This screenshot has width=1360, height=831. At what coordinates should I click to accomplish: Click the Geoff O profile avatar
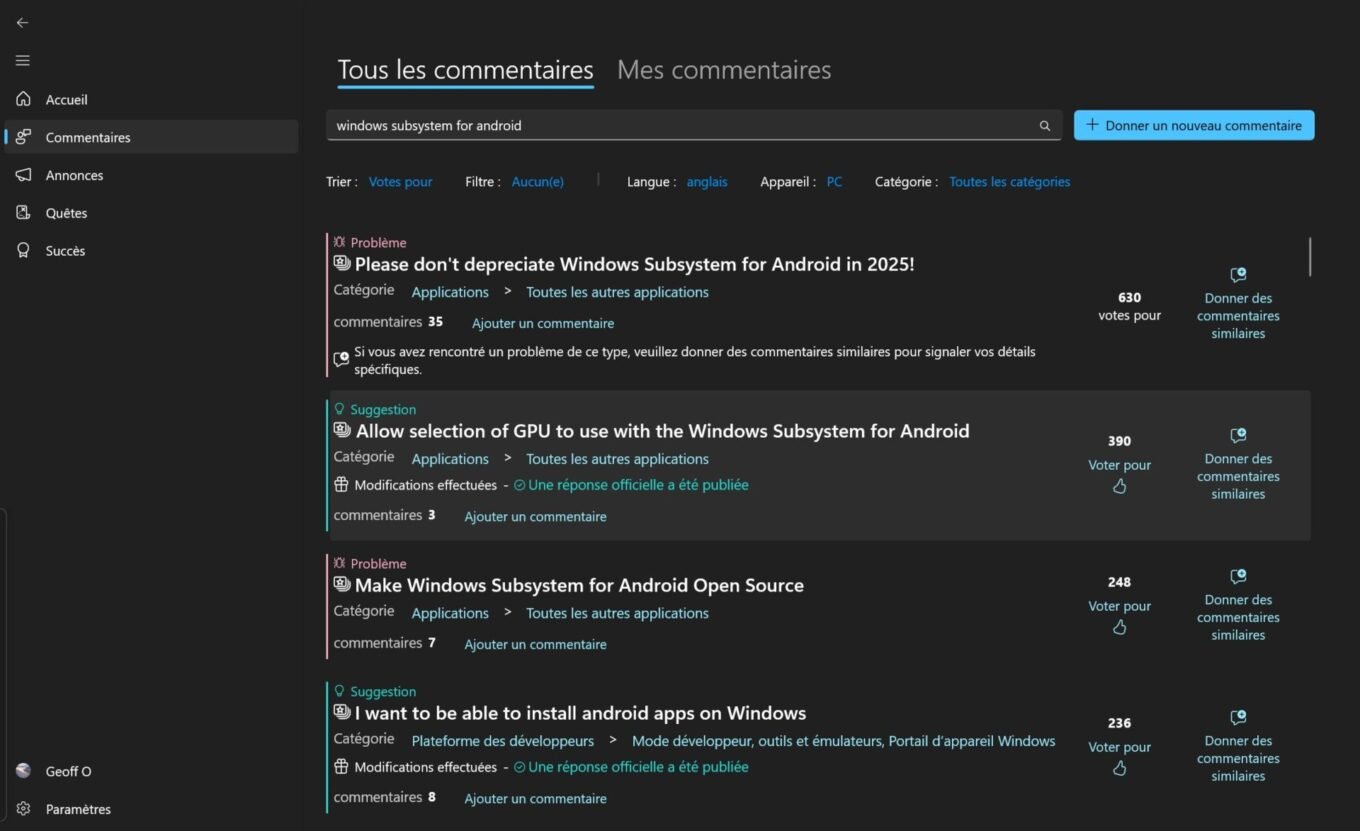pos(23,771)
